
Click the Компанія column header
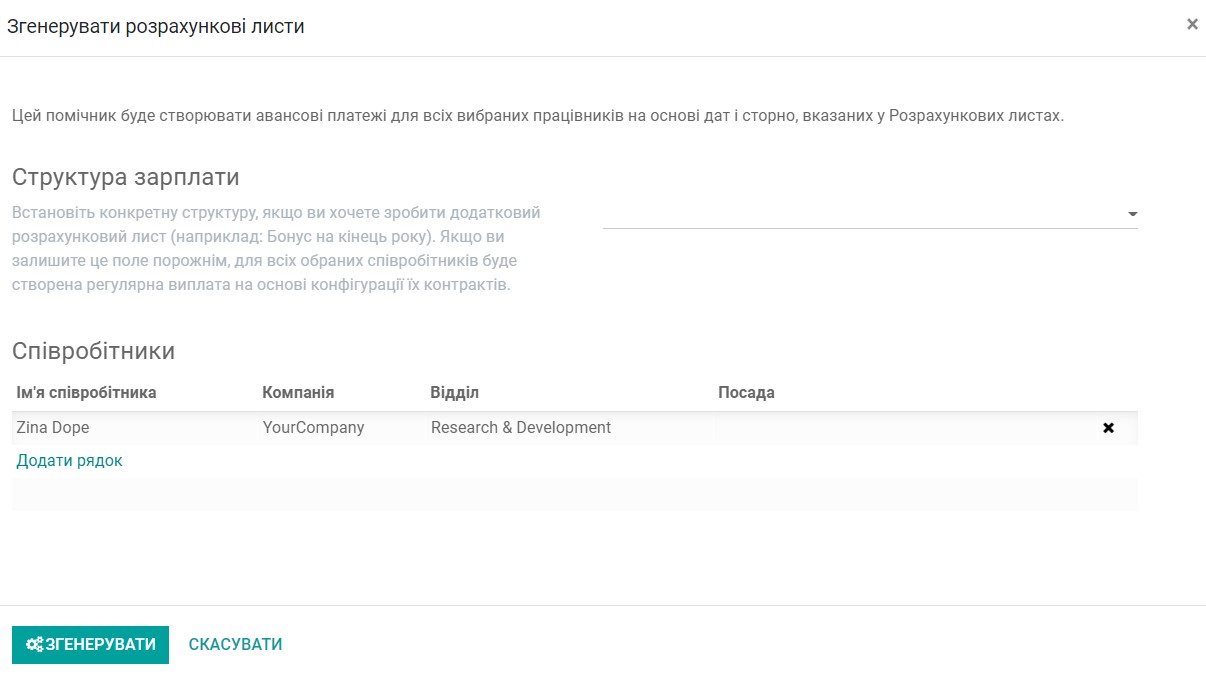click(297, 392)
